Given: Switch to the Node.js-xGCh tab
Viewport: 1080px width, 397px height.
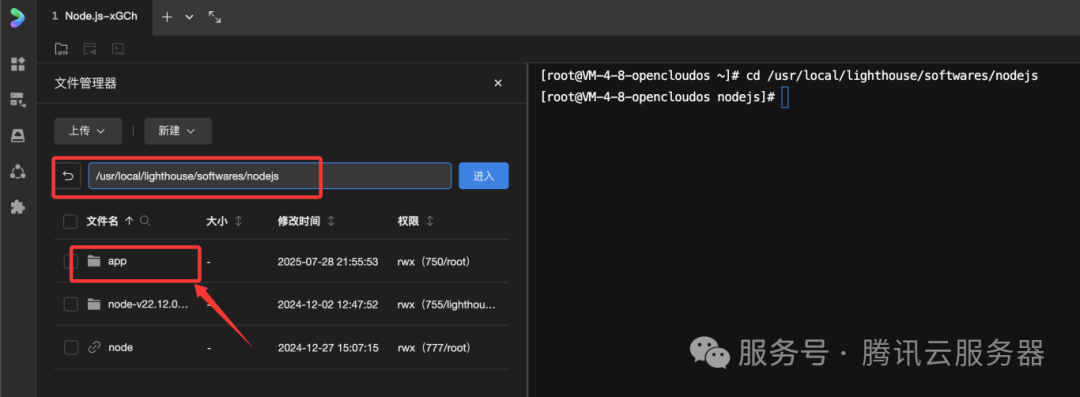Looking at the screenshot, I should [x=94, y=17].
